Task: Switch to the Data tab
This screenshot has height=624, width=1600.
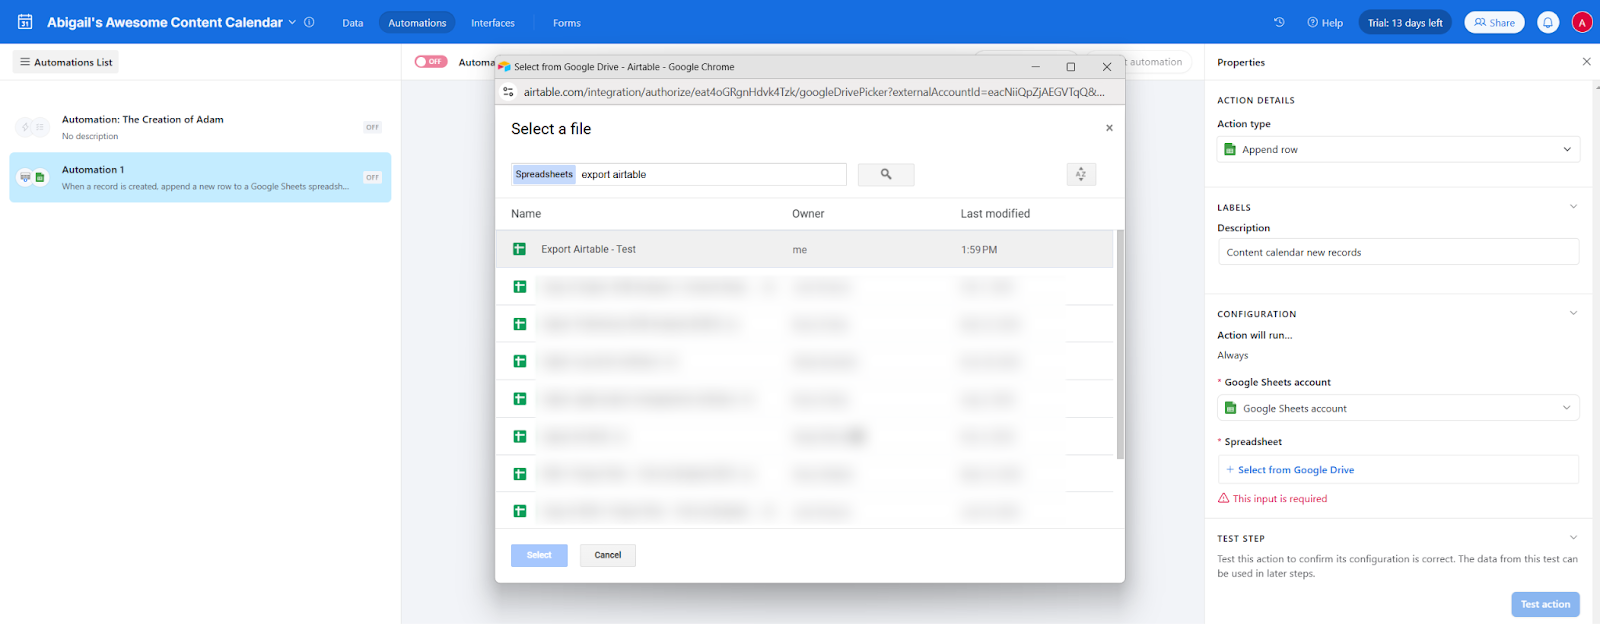Action: click(x=353, y=23)
